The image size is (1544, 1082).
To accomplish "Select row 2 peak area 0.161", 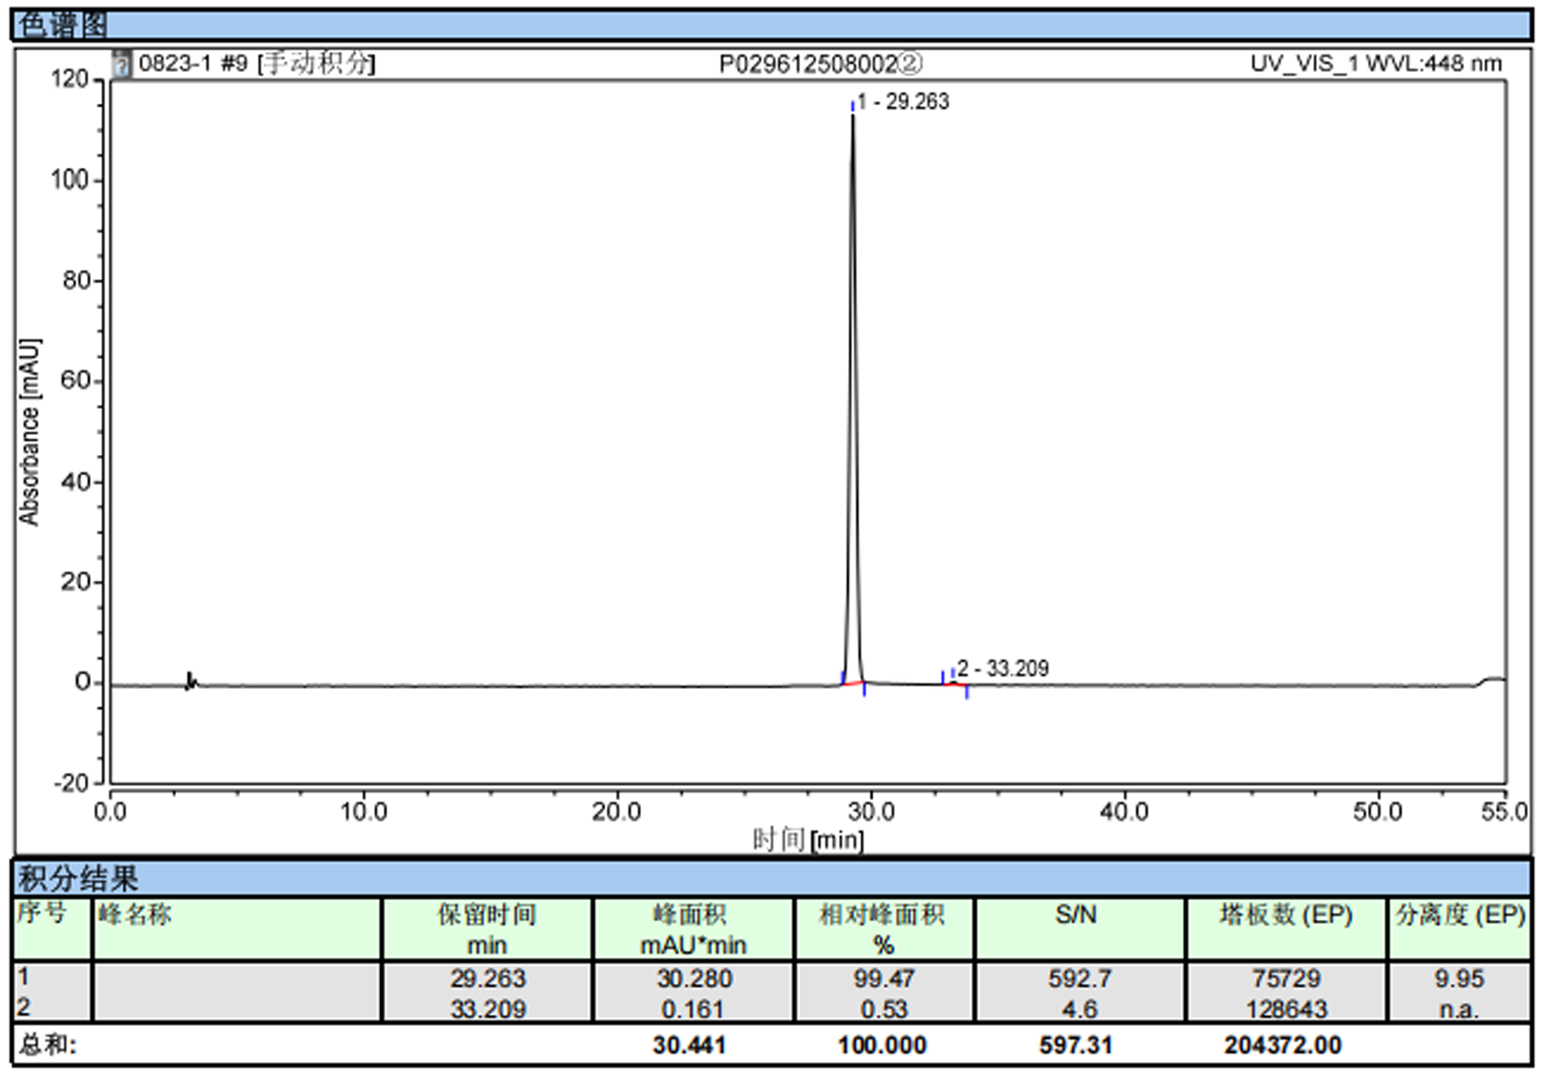I will 693,1009.
